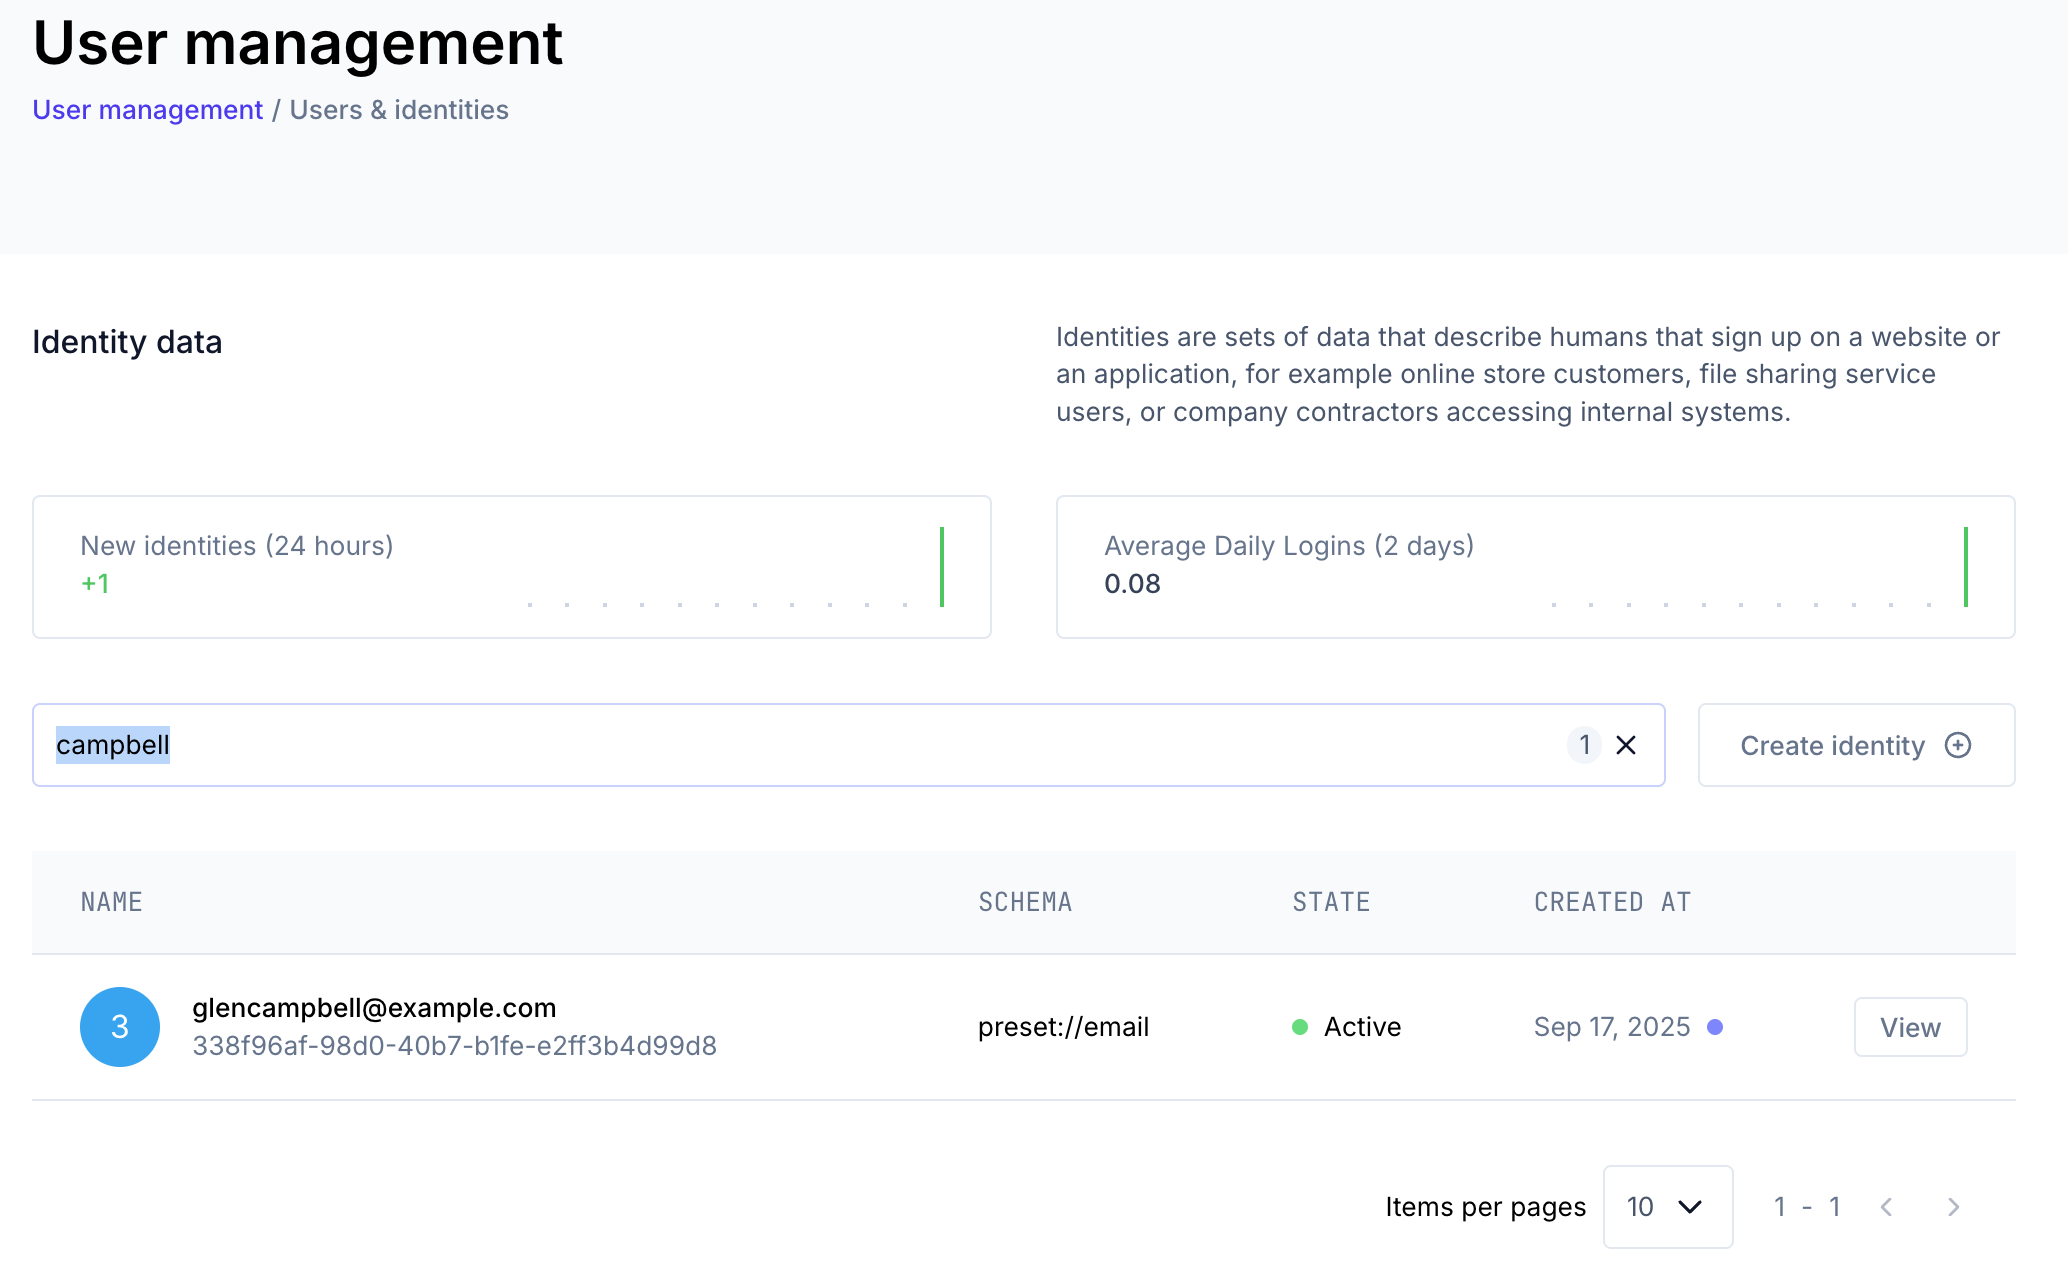Image resolution: width=2068 pixels, height=1276 pixels.
Task: Click the green bar in New identities chart
Action: point(941,567)
